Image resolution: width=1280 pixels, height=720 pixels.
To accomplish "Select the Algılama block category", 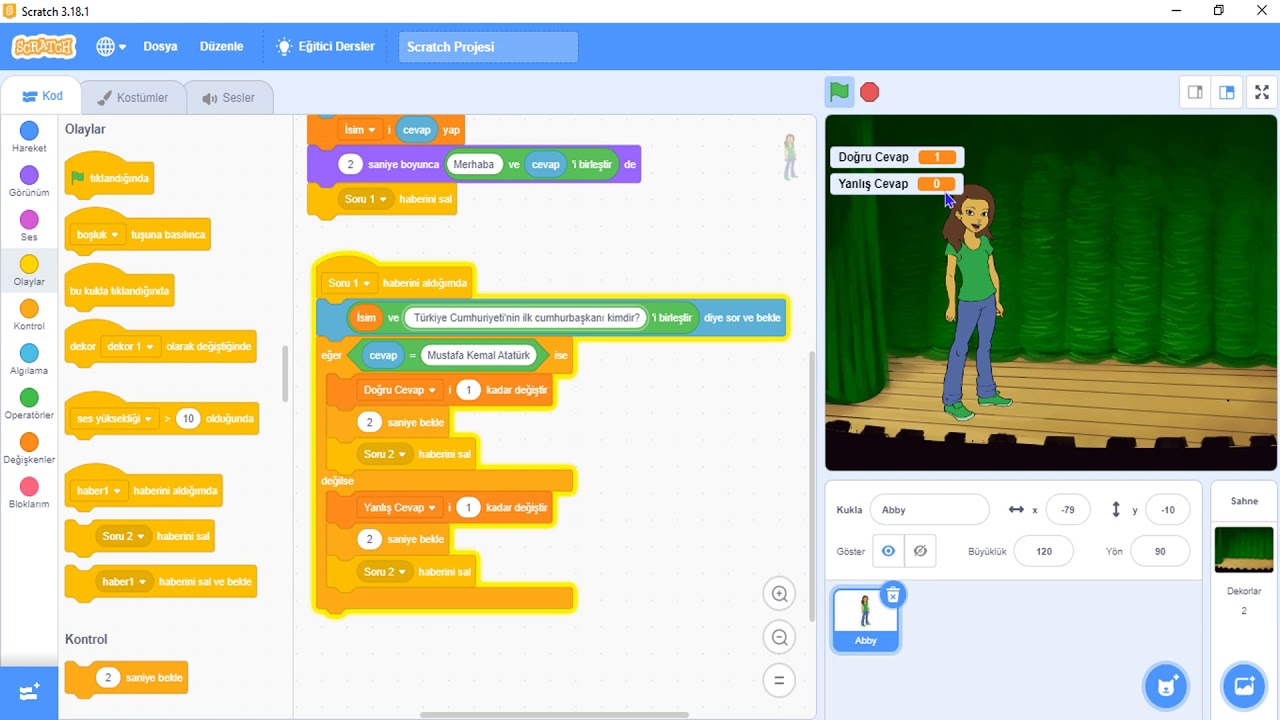I will coord(29,359).
